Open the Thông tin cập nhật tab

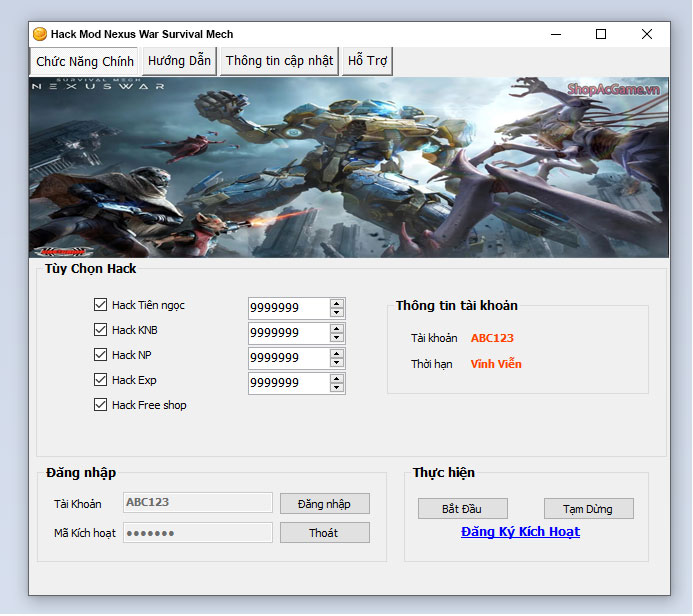tap(279, 61)
